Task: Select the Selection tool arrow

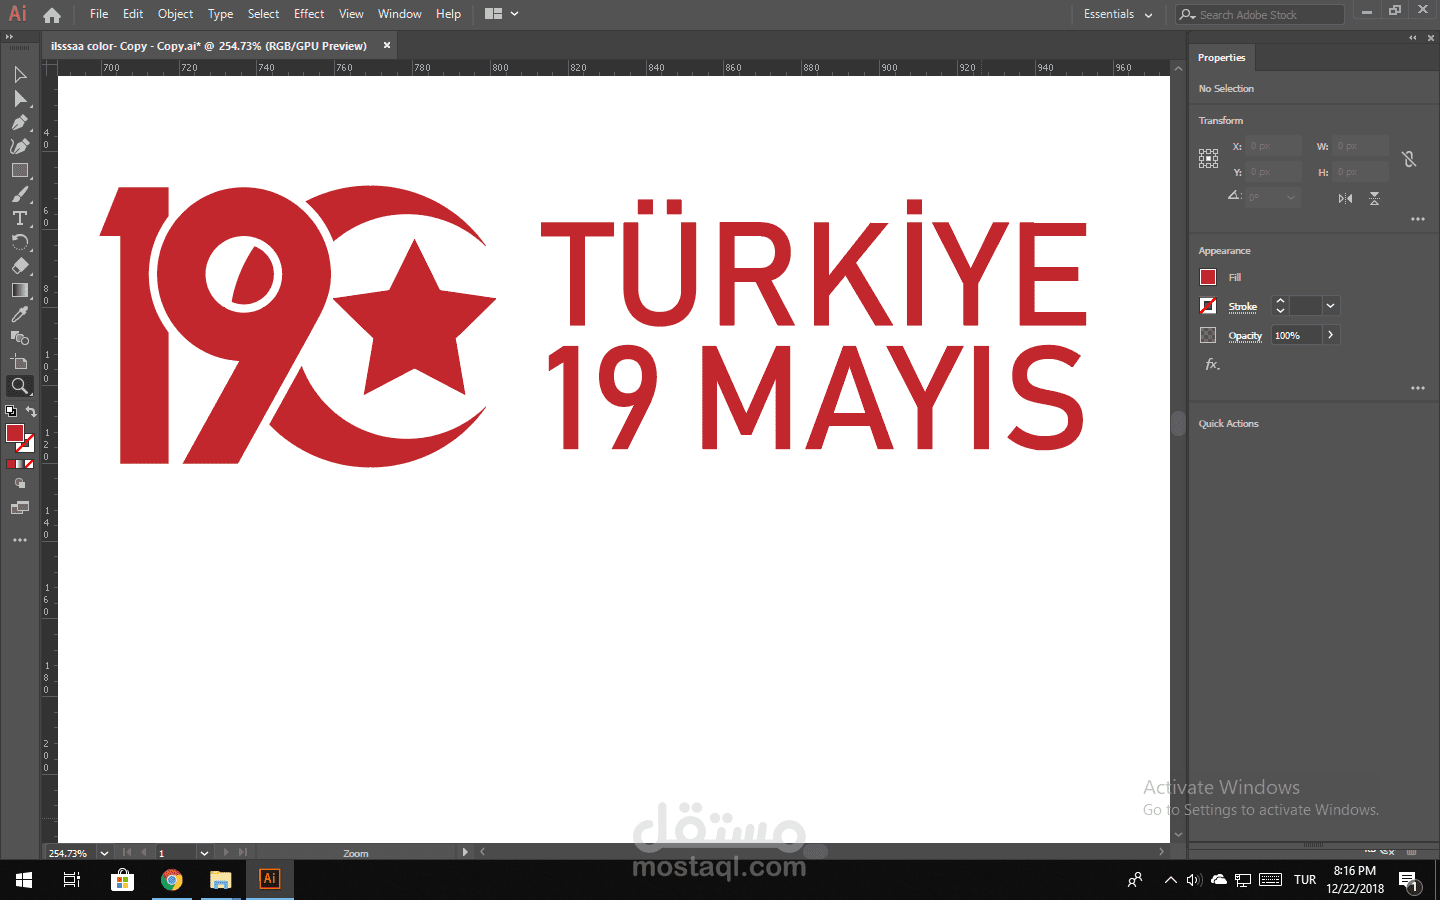Action: pyautogui.click(x=20, y=75)
